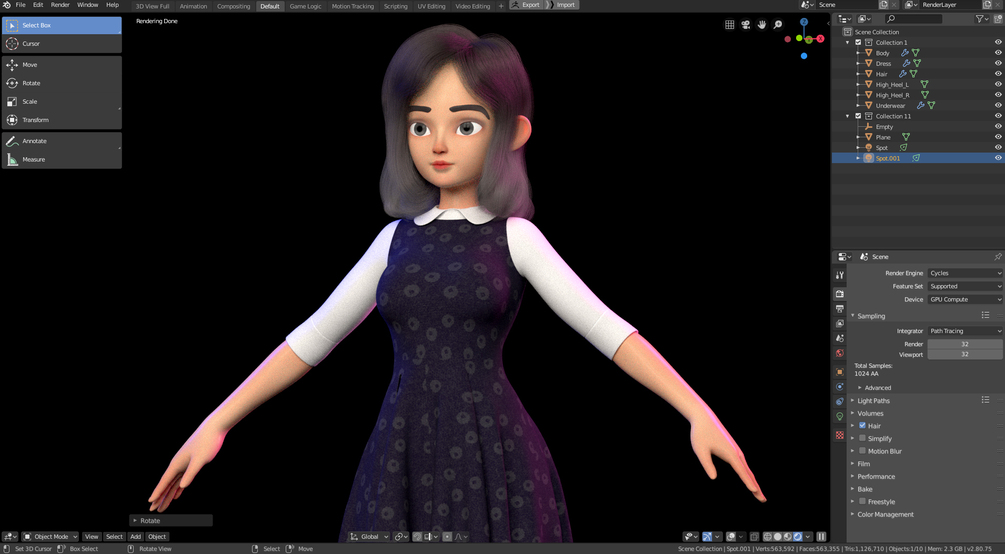
Task: Activate the Measure tool
Action: point(62,159)
